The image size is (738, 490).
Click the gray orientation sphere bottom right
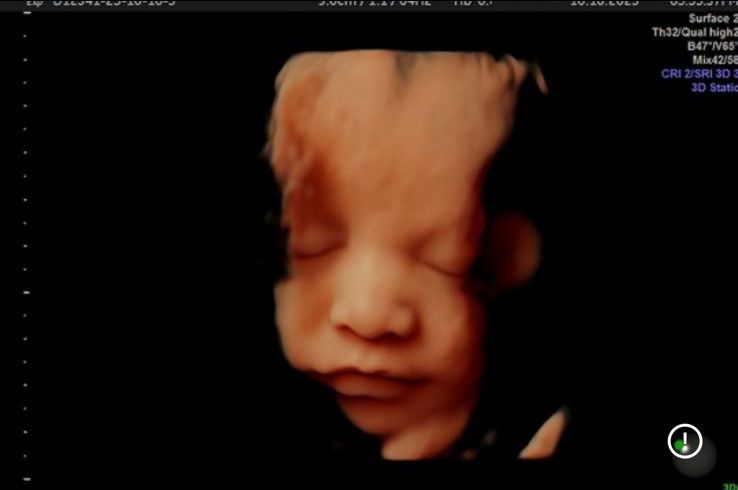click(697, 458)
